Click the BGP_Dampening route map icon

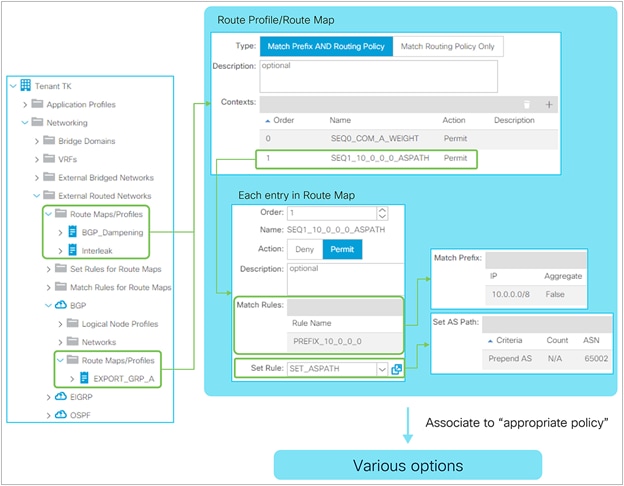(72, 232)
